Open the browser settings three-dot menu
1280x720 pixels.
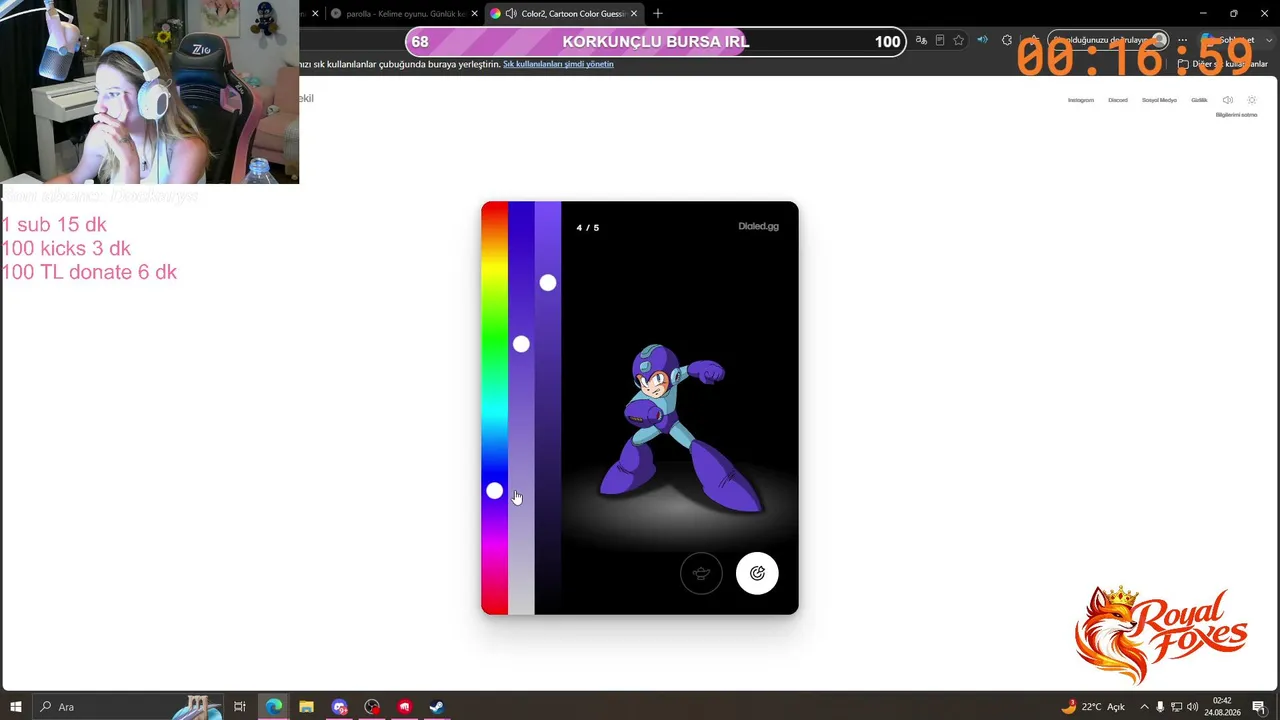pyautogui.click(x=1182, y=41)
